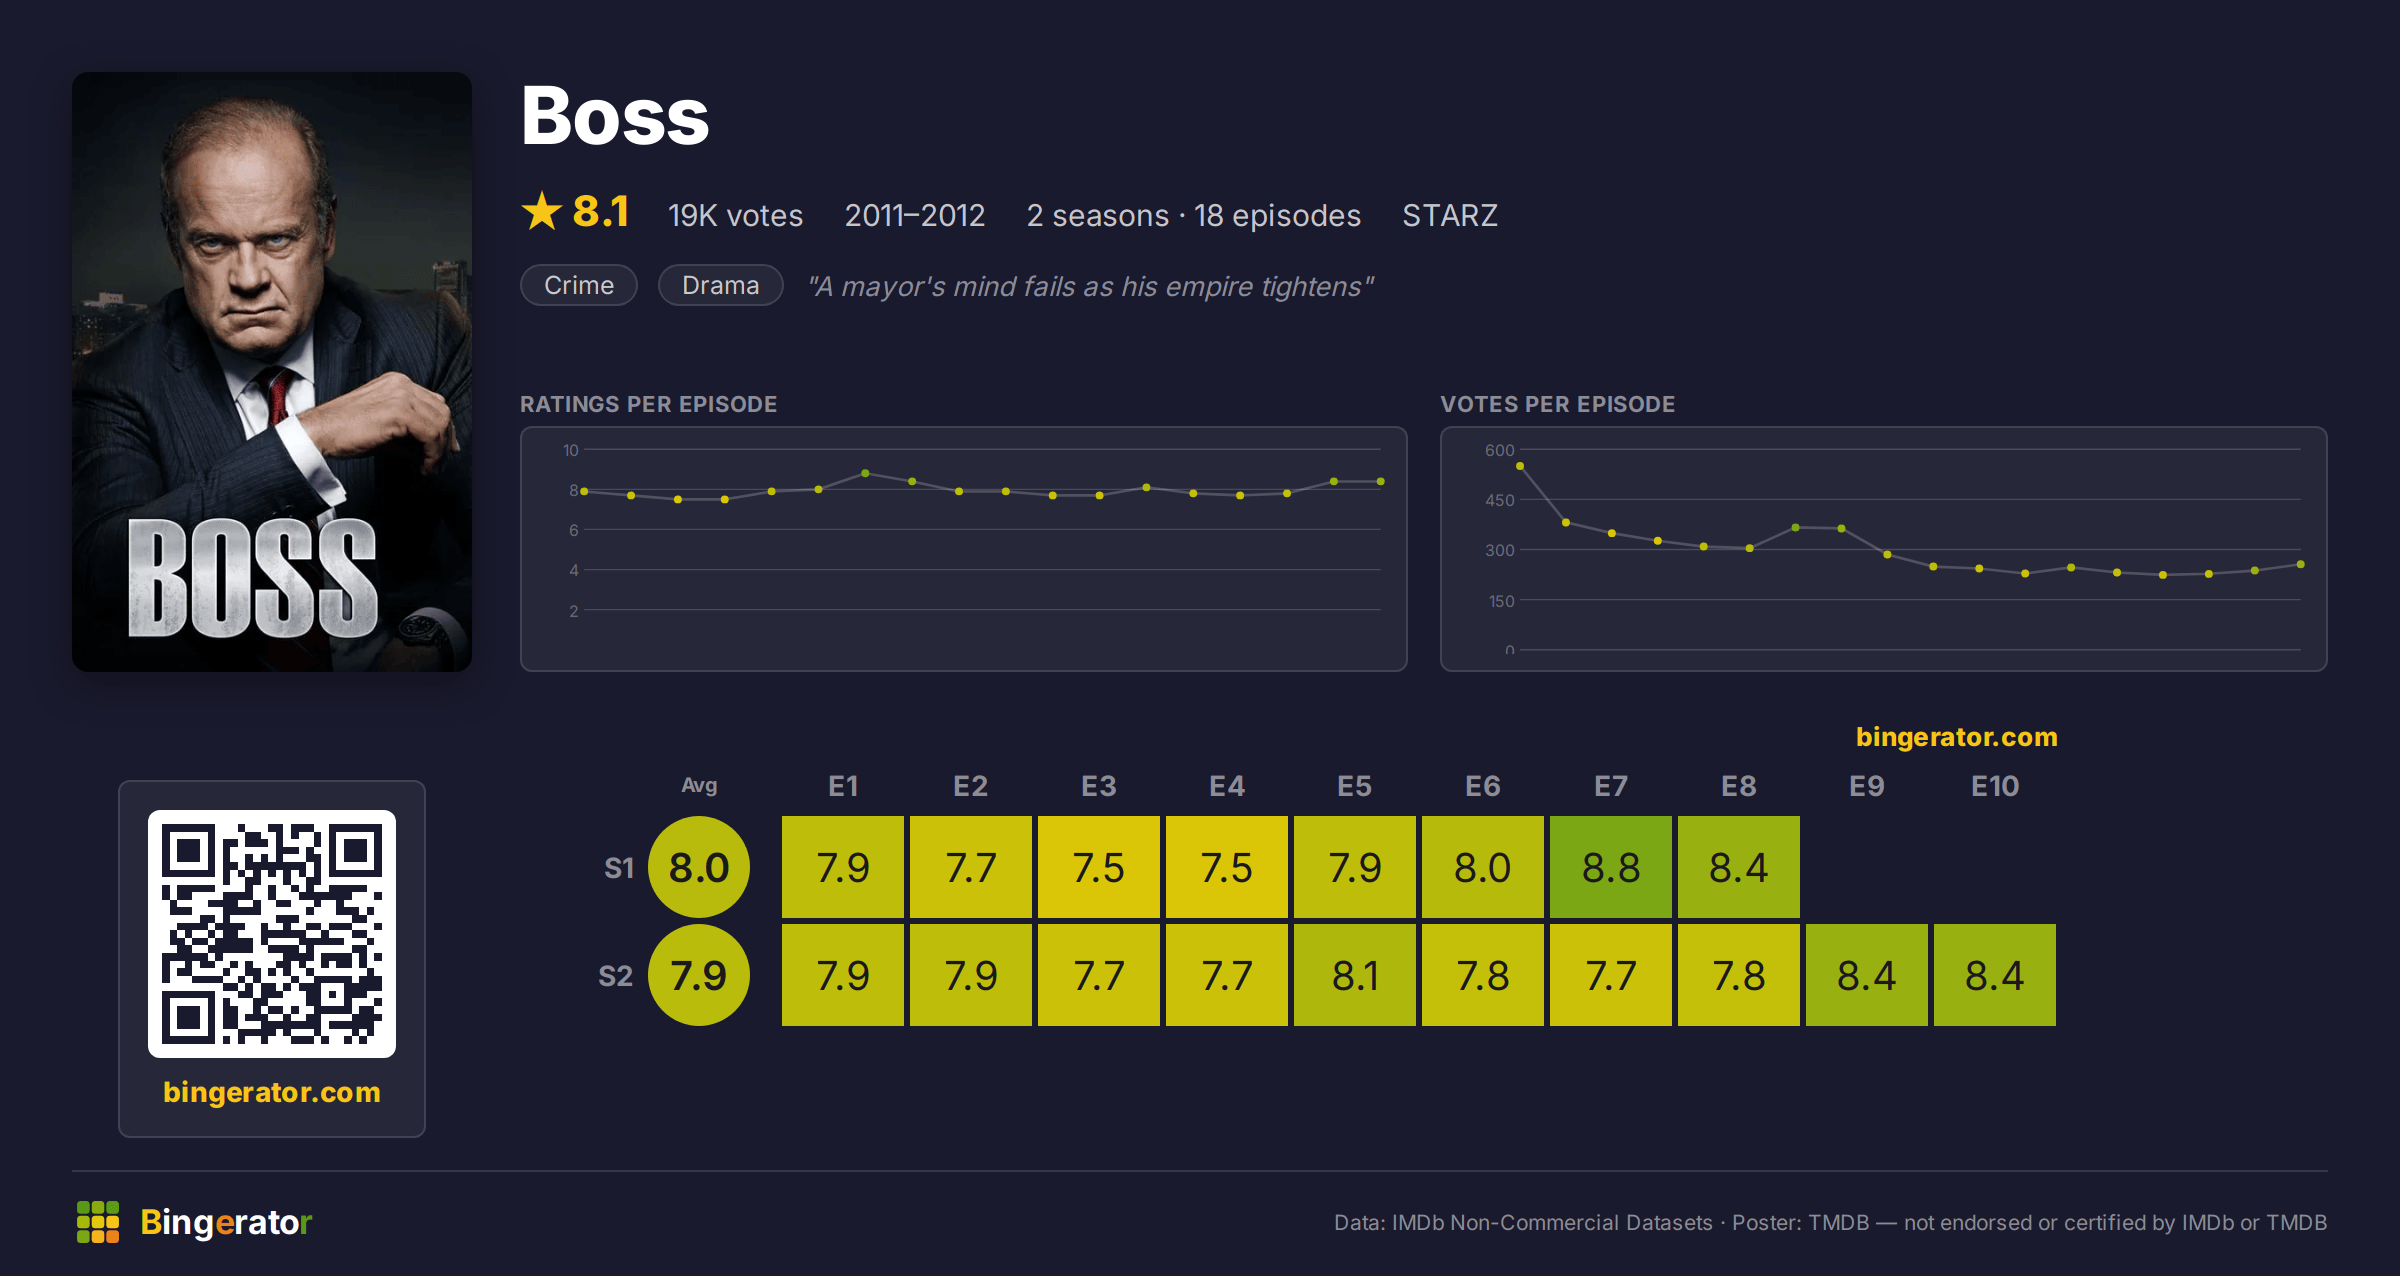Select season 2 episode 5 rated 8.1
The width and height of the screenshot is (2400, 1276).
(1355, 975)
